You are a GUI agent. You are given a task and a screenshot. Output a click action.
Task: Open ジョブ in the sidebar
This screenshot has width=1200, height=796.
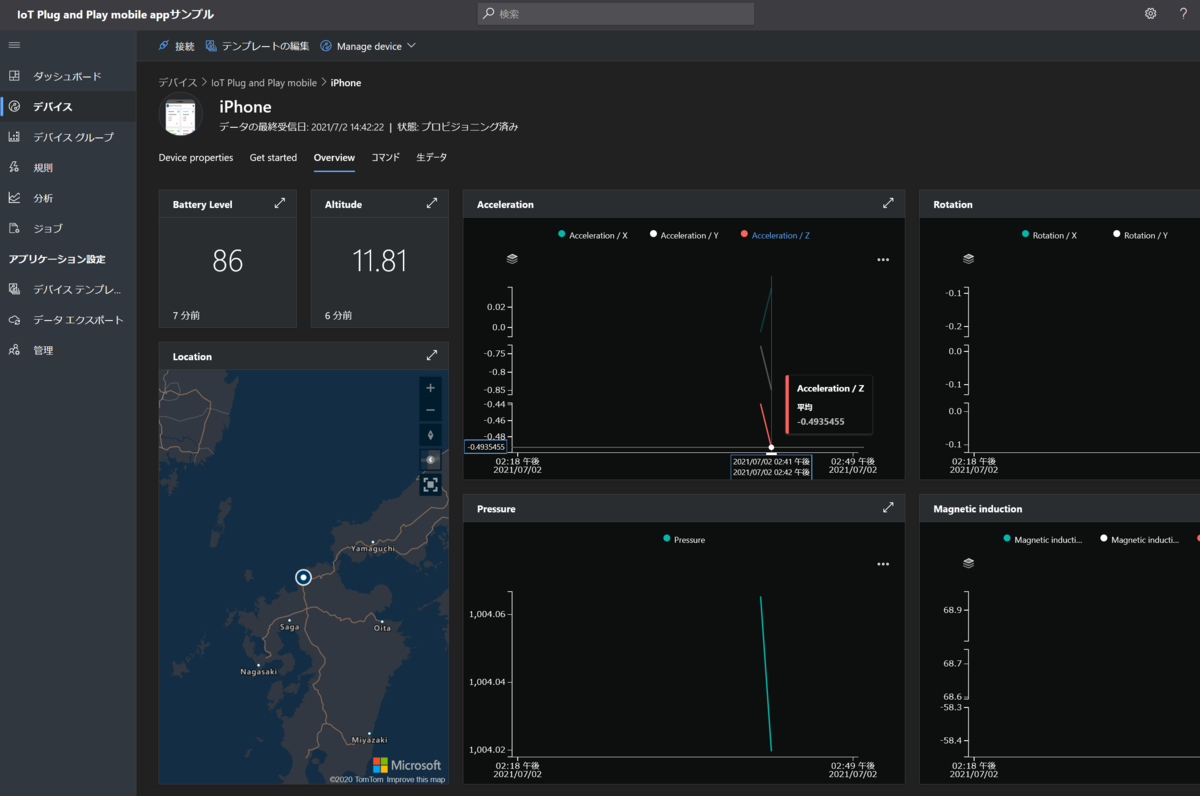[x=68, y=228]
